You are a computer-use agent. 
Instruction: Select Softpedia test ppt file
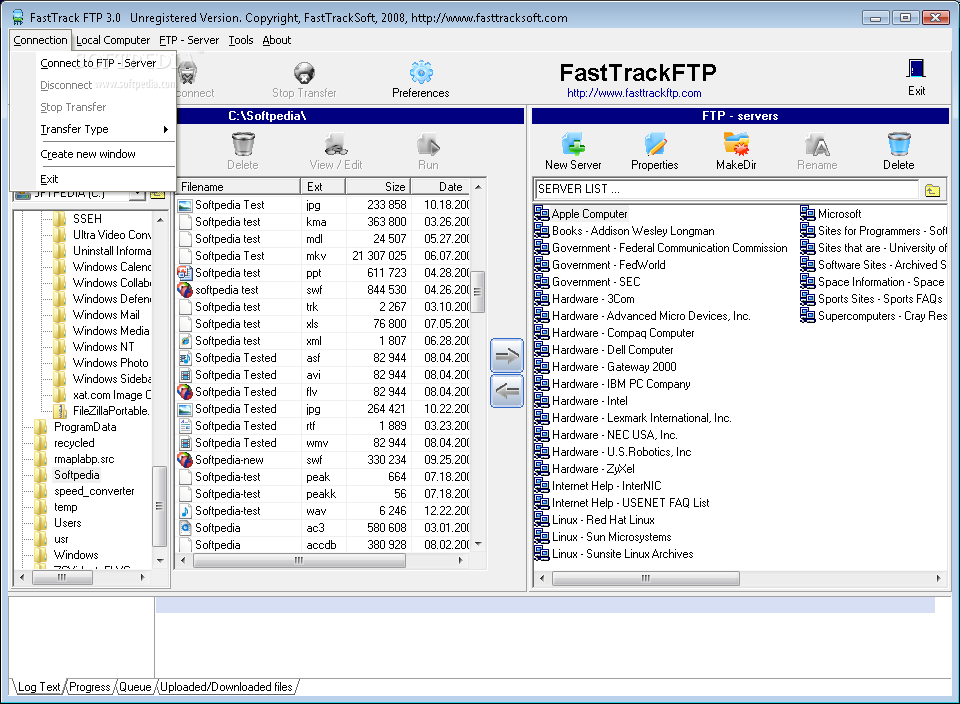click(323, 273)
